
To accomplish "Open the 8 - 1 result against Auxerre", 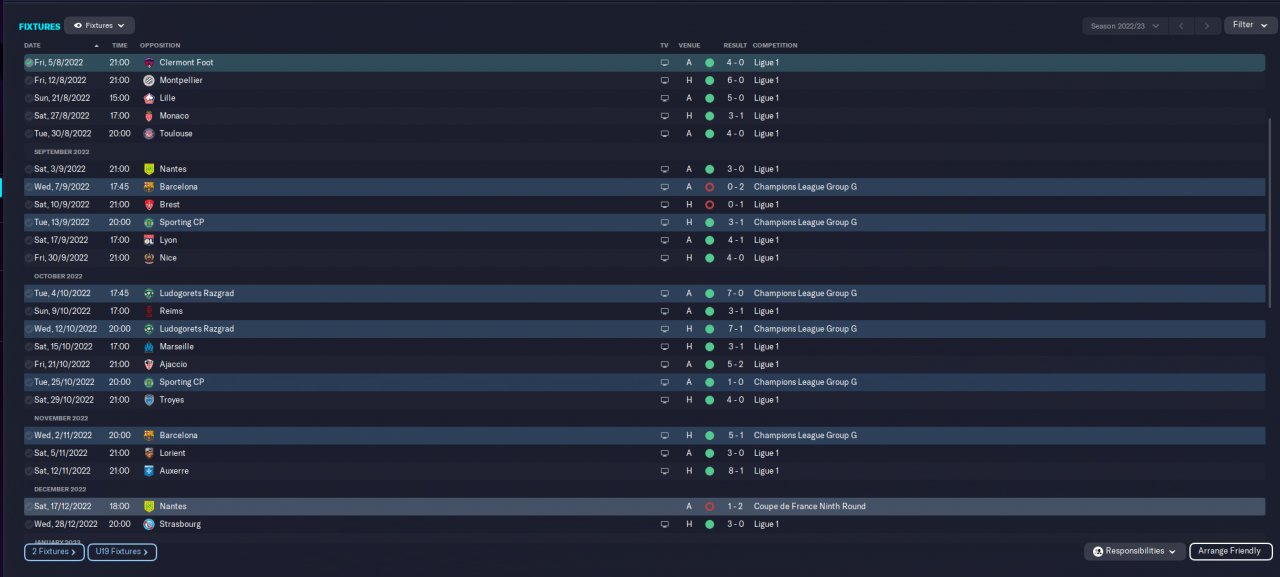I will tap(735, 471).
